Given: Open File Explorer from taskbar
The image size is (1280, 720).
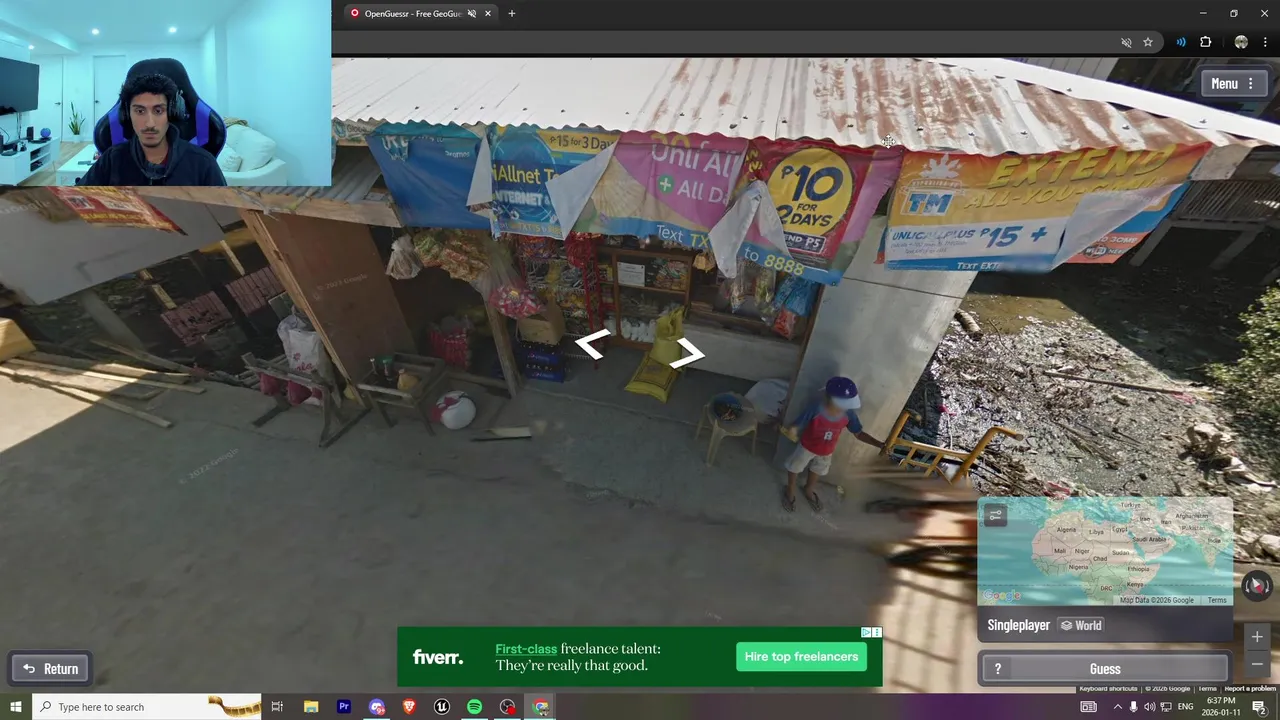Looking at the screenshot, I should pyautogui.click(x=311, y=707).
